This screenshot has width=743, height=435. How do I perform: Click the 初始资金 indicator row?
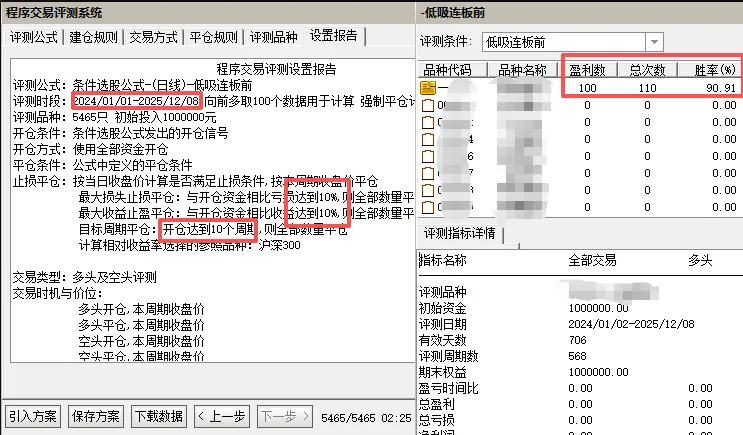[580, 308]
